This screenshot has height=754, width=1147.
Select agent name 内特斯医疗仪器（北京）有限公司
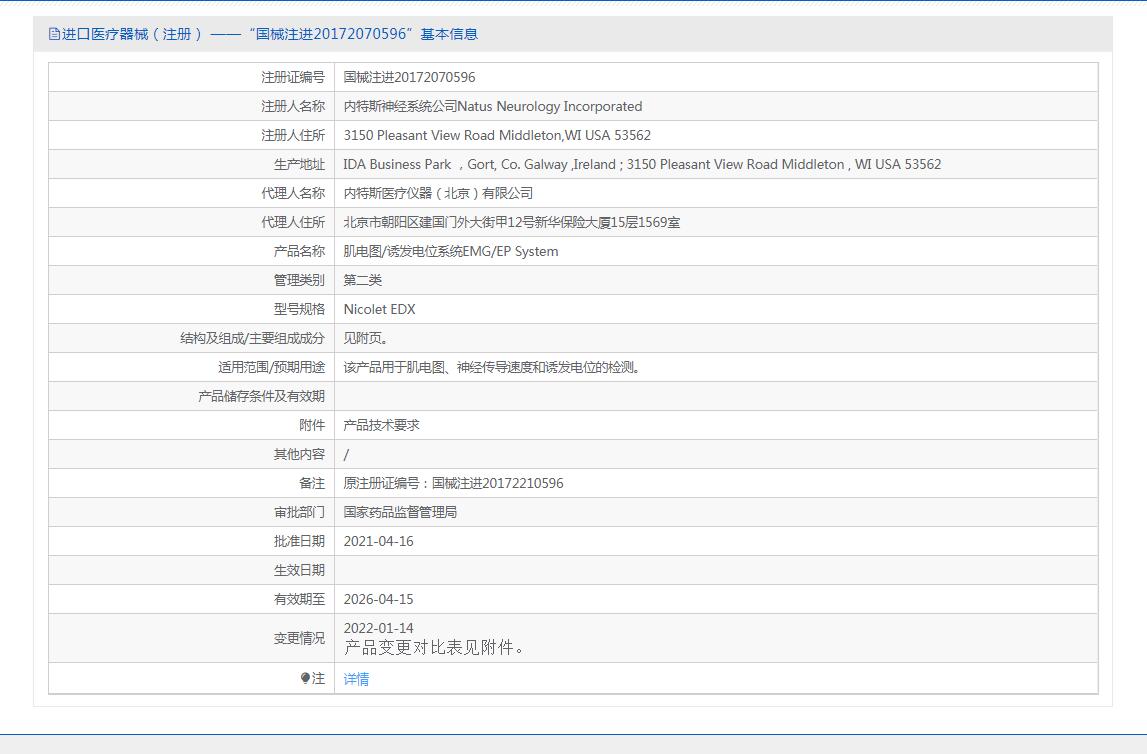pos(438,193)
